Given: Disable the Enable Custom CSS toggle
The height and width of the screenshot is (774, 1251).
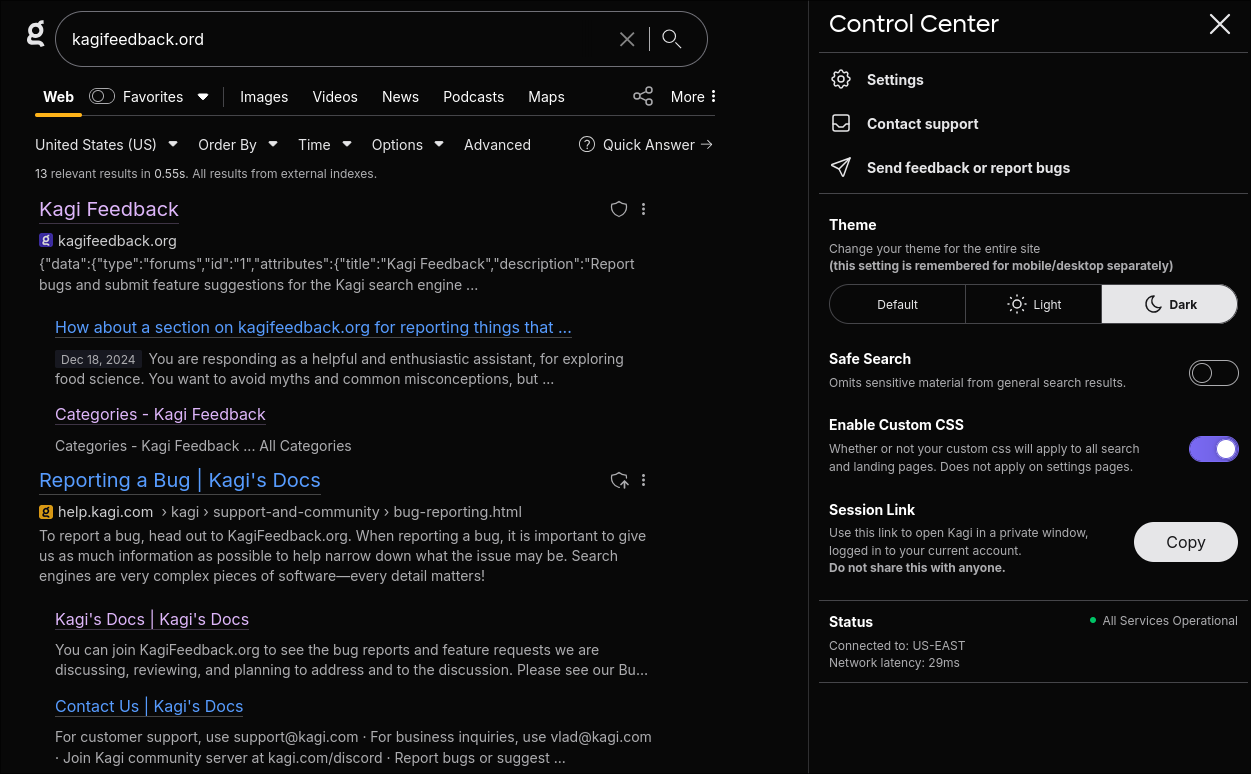Looking at the screenshot, I should pyautogui.click(x=1213, y=449).
